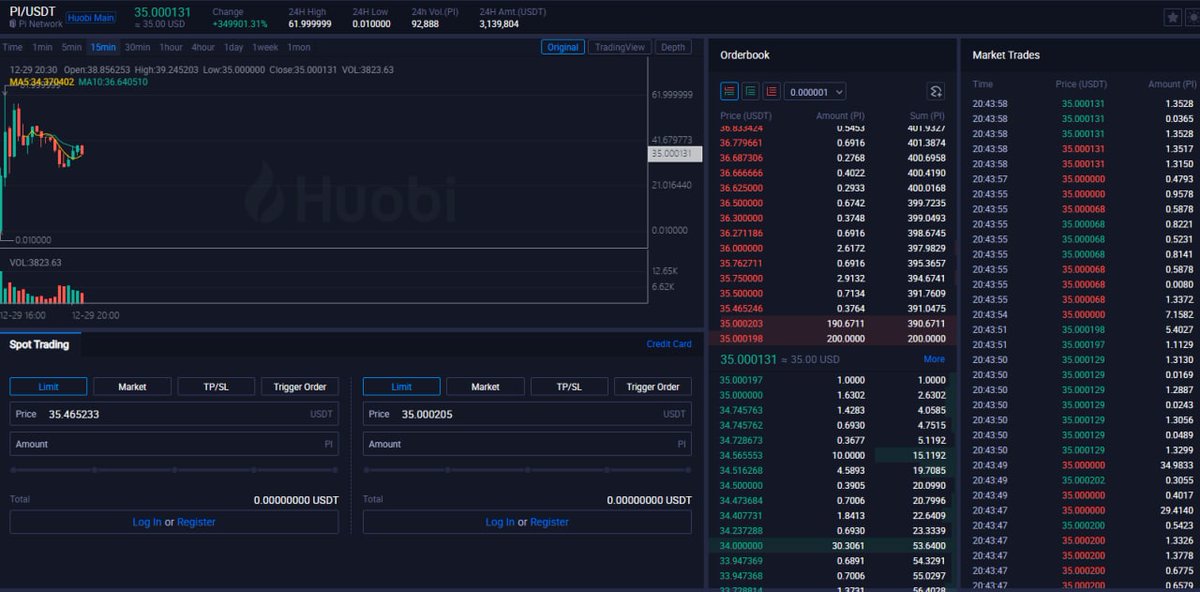
Task: Switch chart to 30min interval
Action: pyautogui.click(x=137, y=47)
